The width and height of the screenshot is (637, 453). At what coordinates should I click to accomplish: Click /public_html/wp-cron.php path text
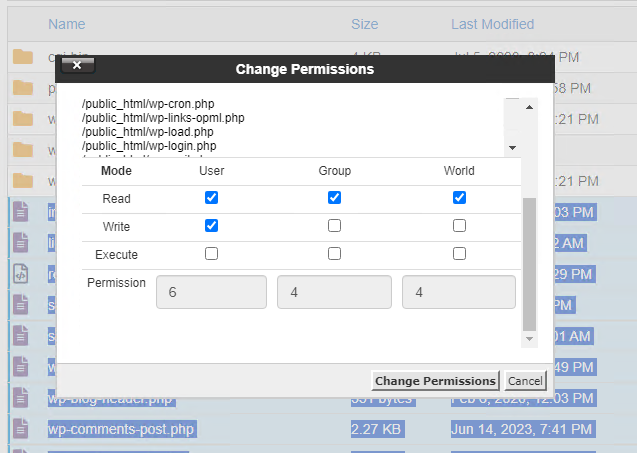[x=148, y=104]
